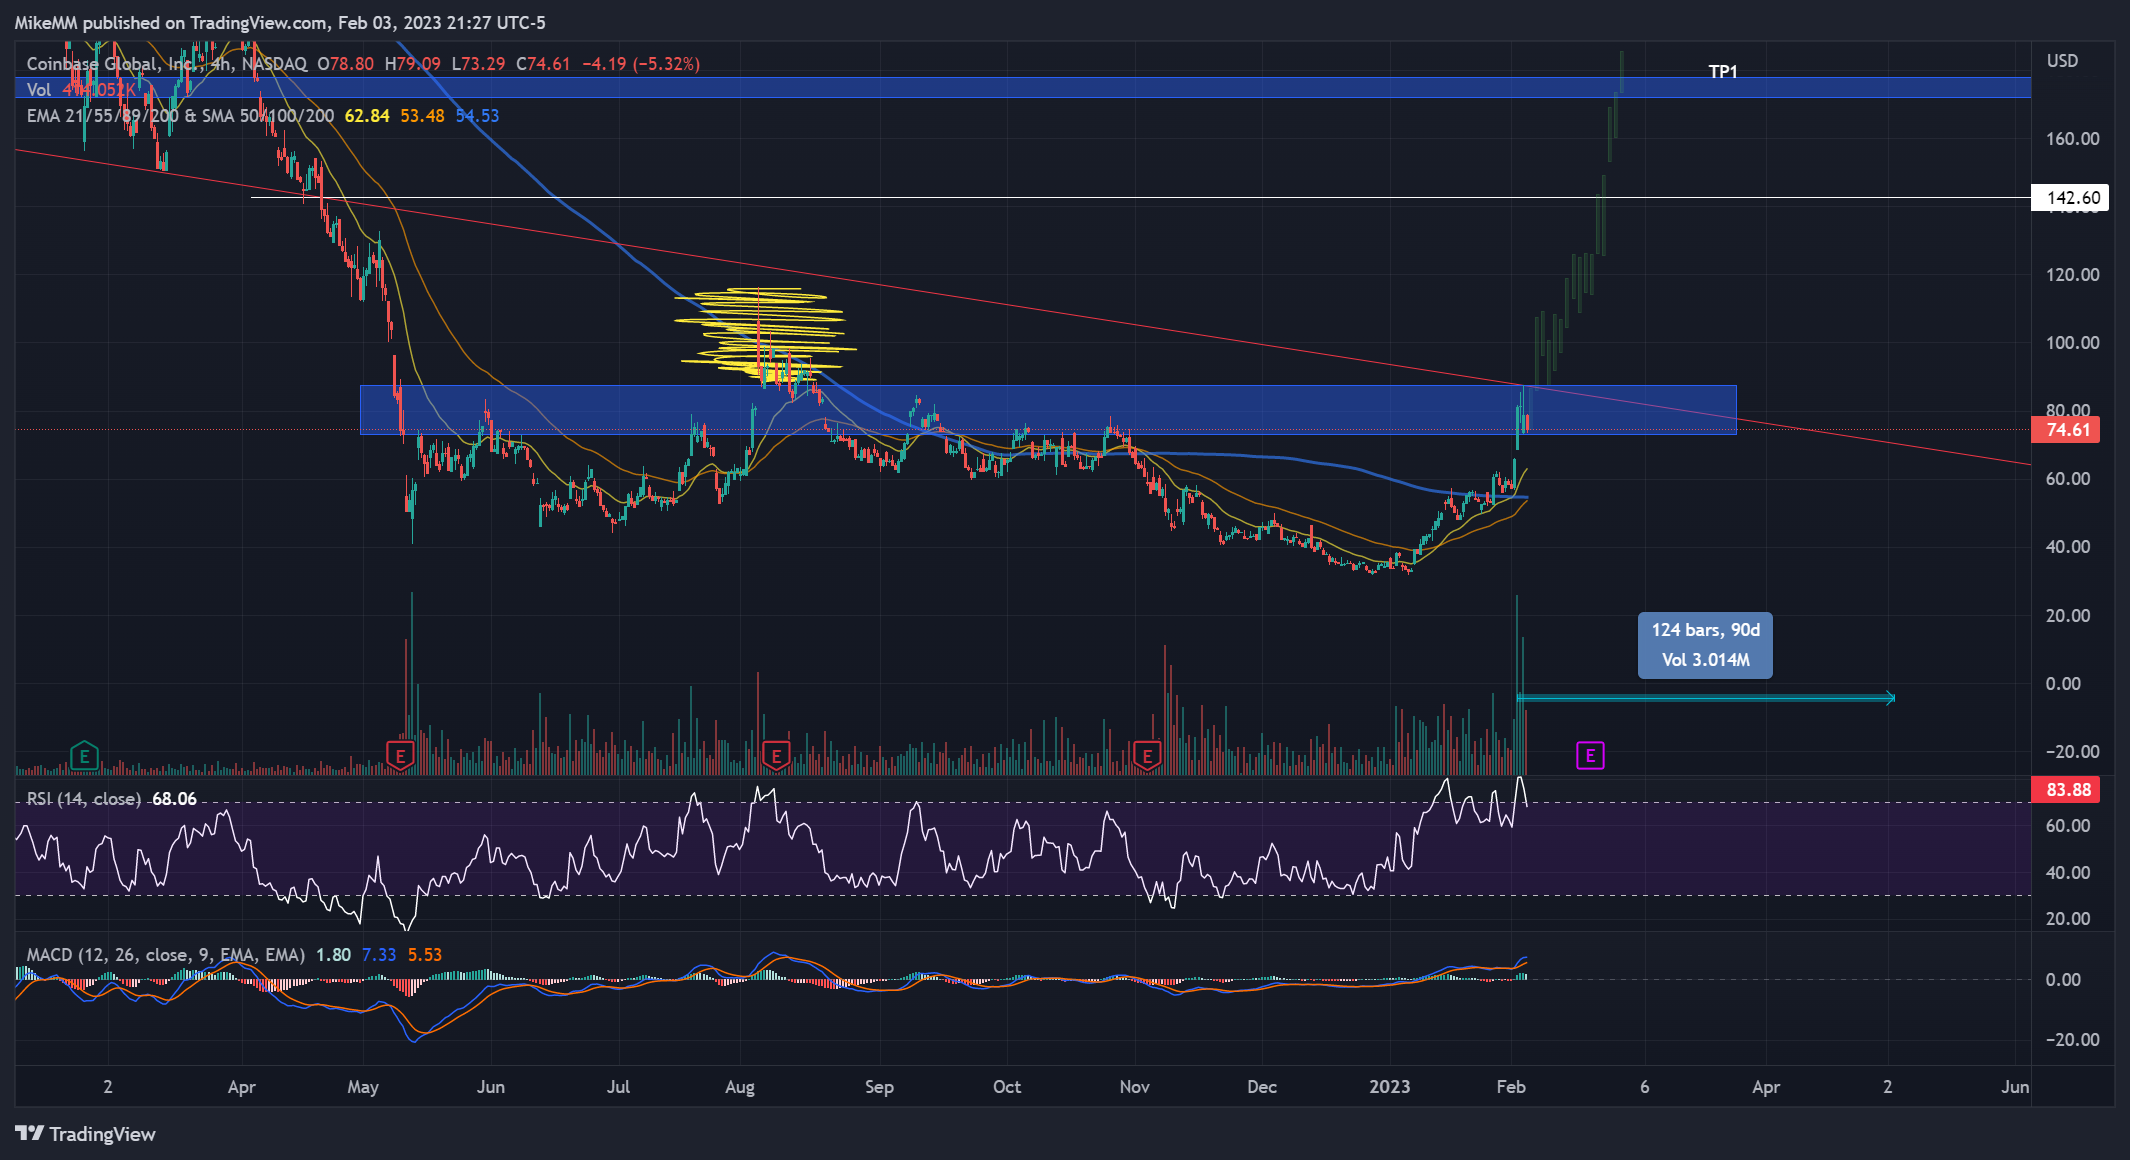Click the 142.60 price level label
This screenshot has height=1160, width=2130.
(2070, 198)
